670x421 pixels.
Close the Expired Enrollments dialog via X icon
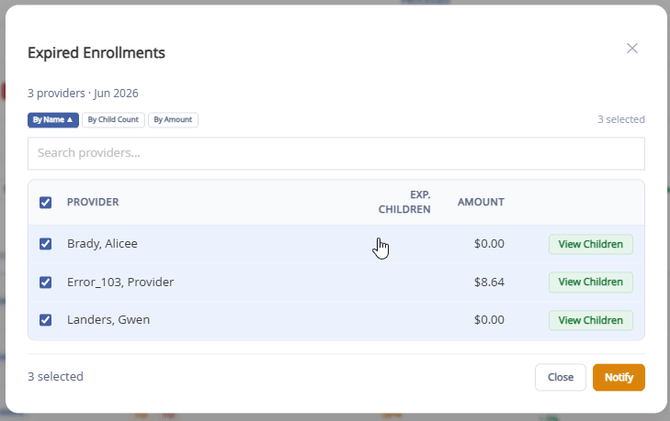point(632,48)
